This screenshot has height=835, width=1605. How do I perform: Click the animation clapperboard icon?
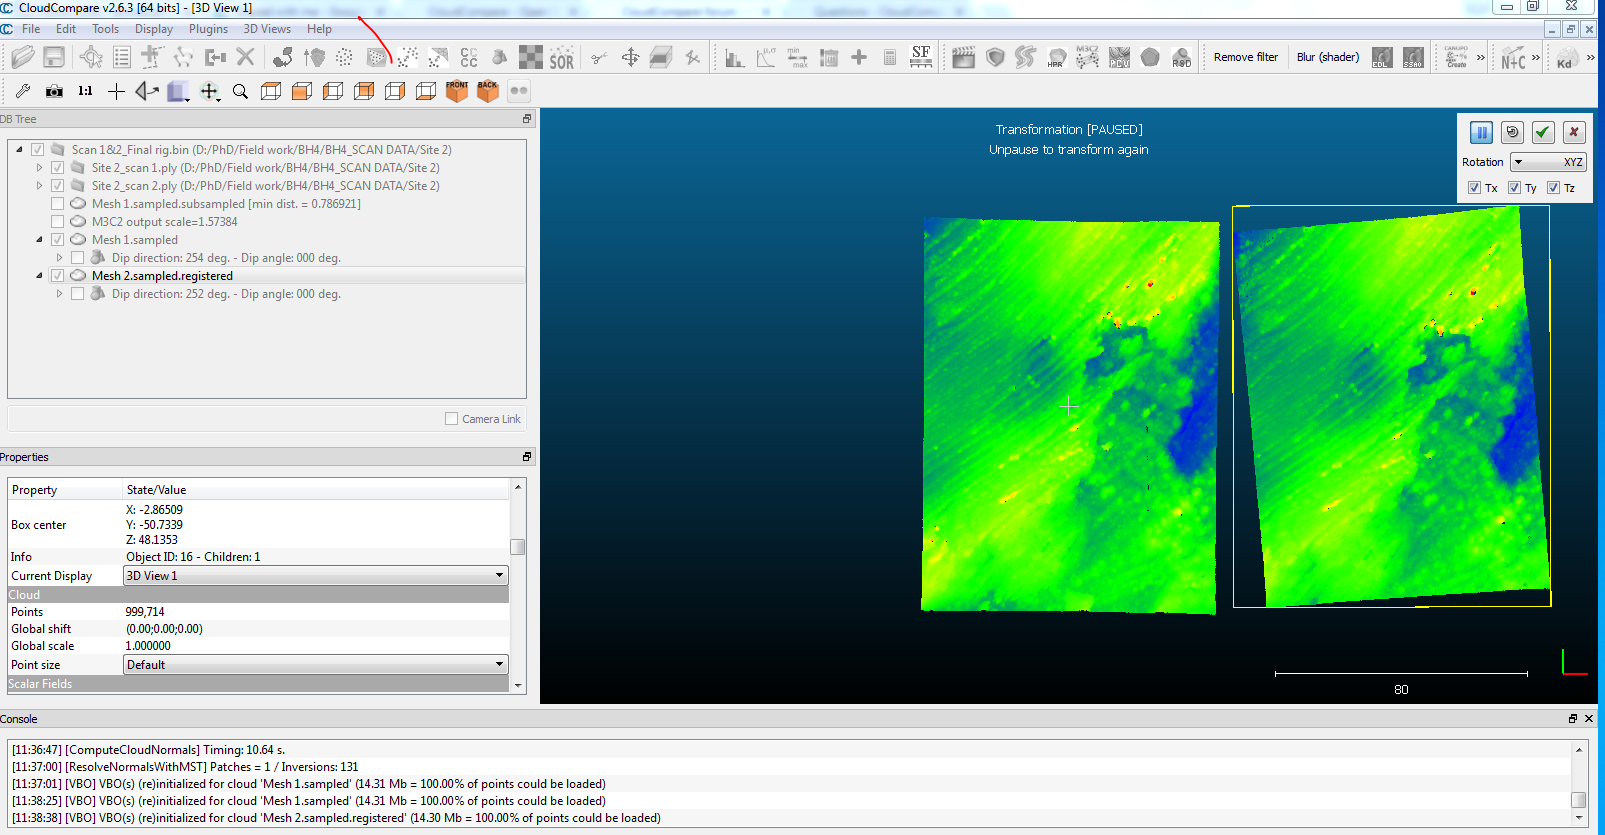963,57
